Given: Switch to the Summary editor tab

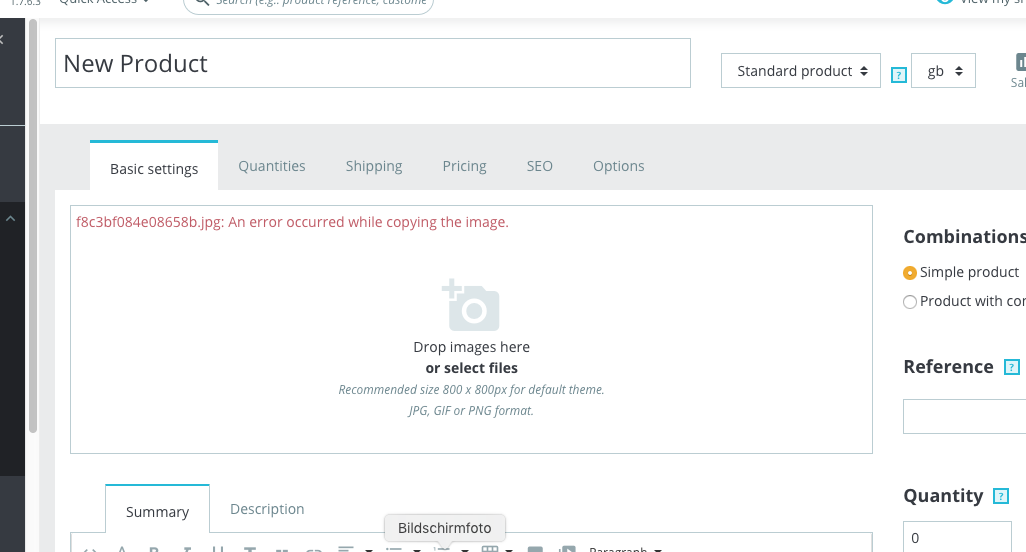Looking at the screenshot, I should [x=157, y=511].
